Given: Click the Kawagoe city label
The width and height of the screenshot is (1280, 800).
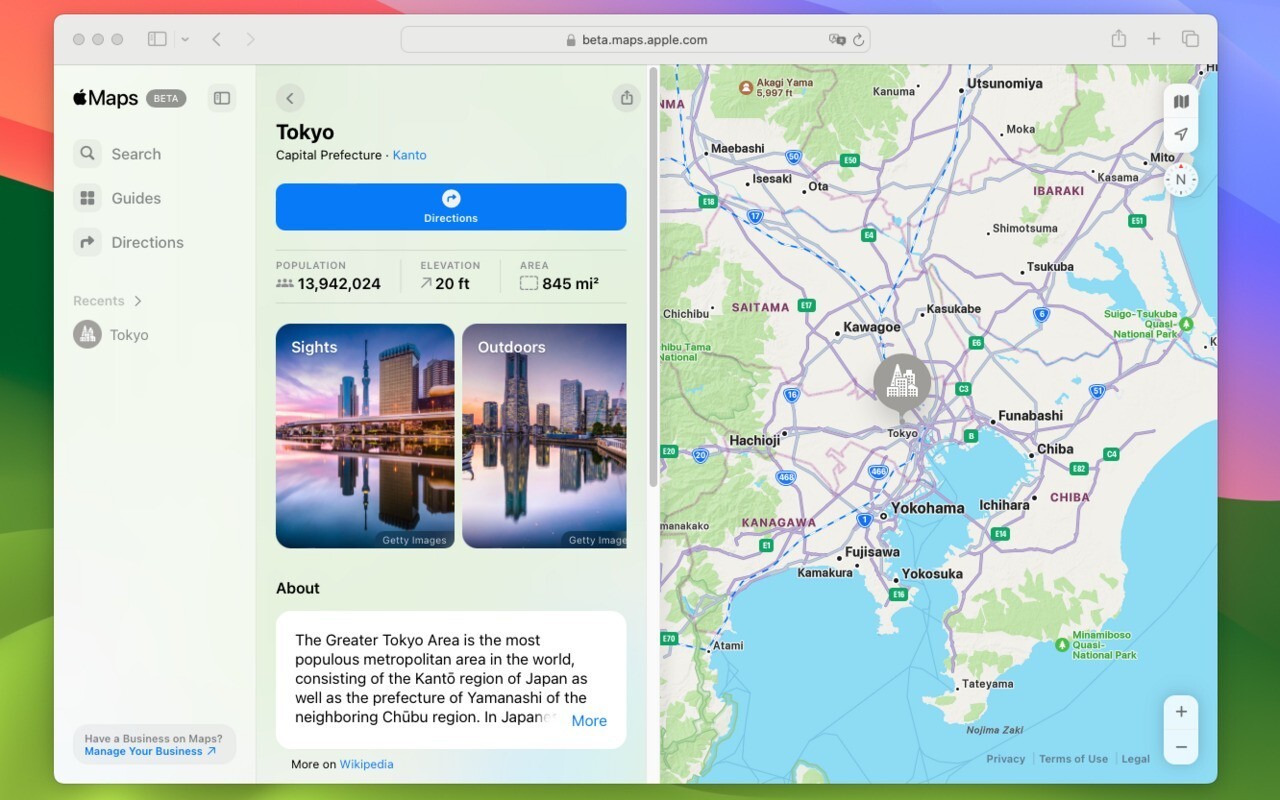Looking at the screenshot, I should click(x=872, y=327).
